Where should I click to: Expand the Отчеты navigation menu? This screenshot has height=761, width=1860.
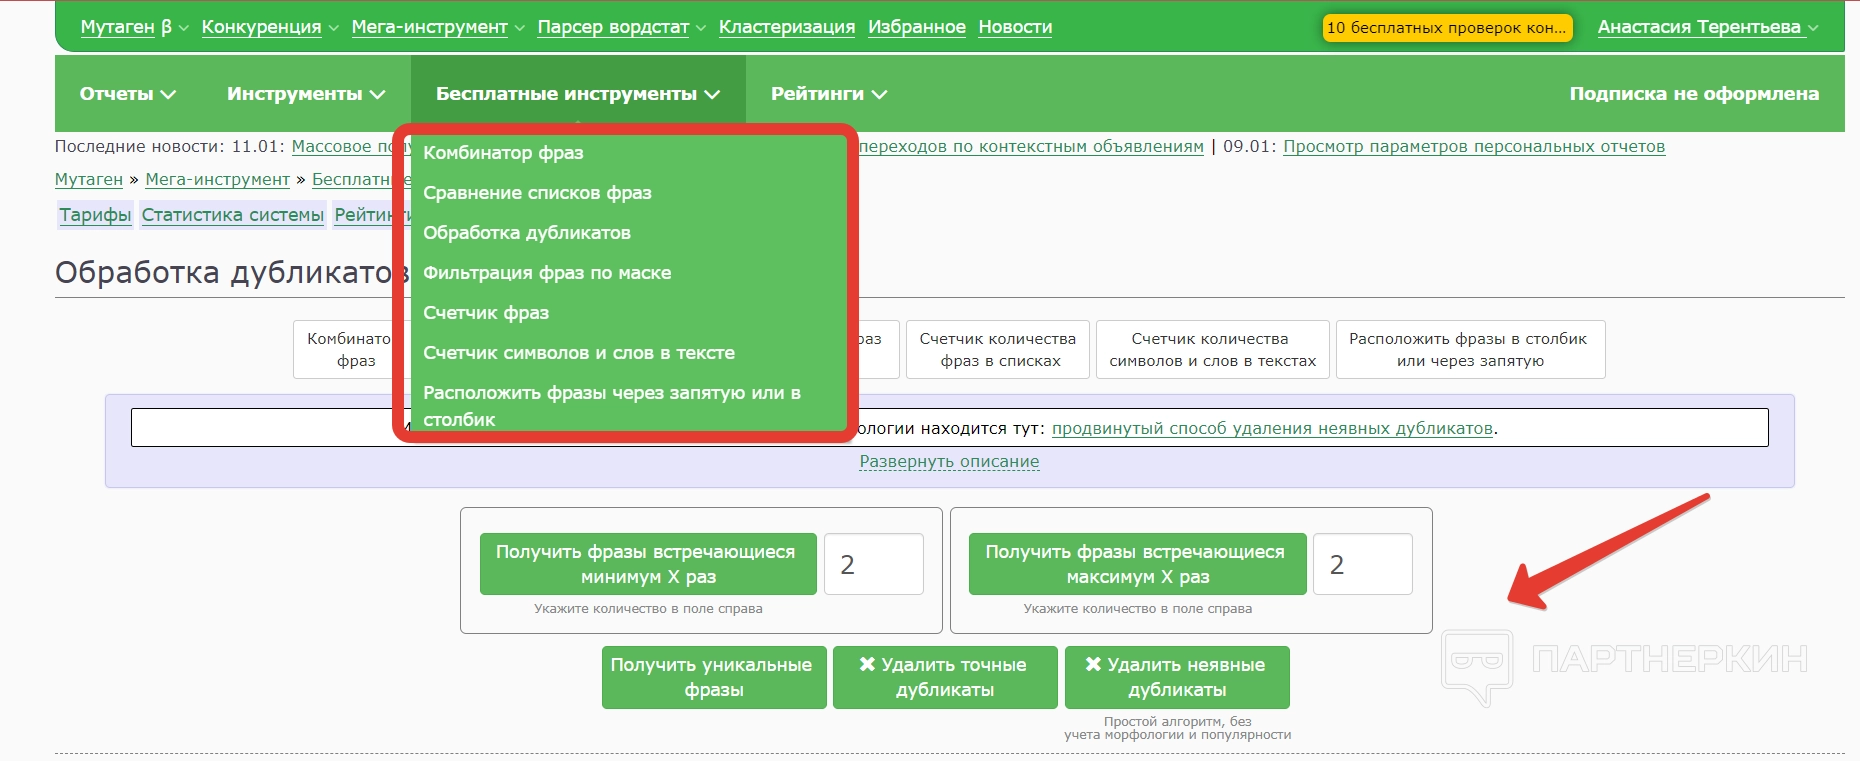coord(128,94)
